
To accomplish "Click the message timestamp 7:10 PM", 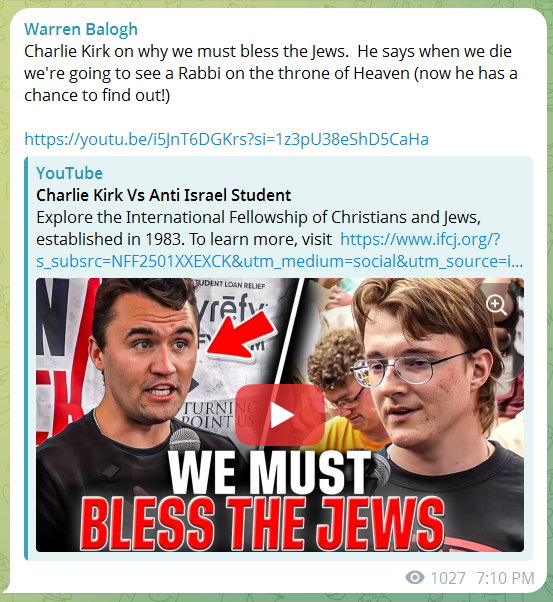I will click(x=505, y=578).
